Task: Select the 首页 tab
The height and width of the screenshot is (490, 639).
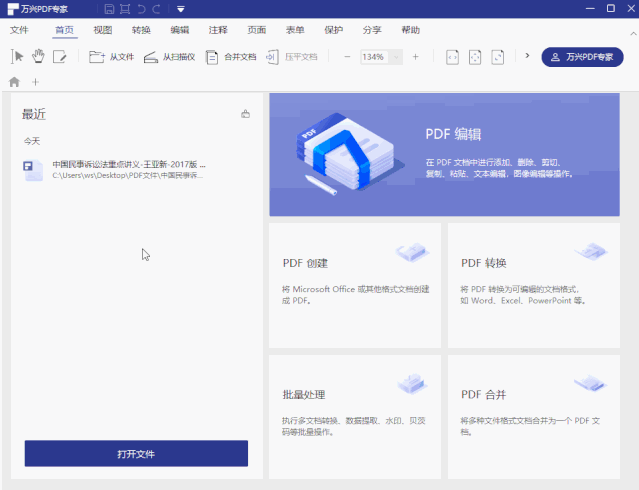Action: pyautogui.click(x=64, y=30)
